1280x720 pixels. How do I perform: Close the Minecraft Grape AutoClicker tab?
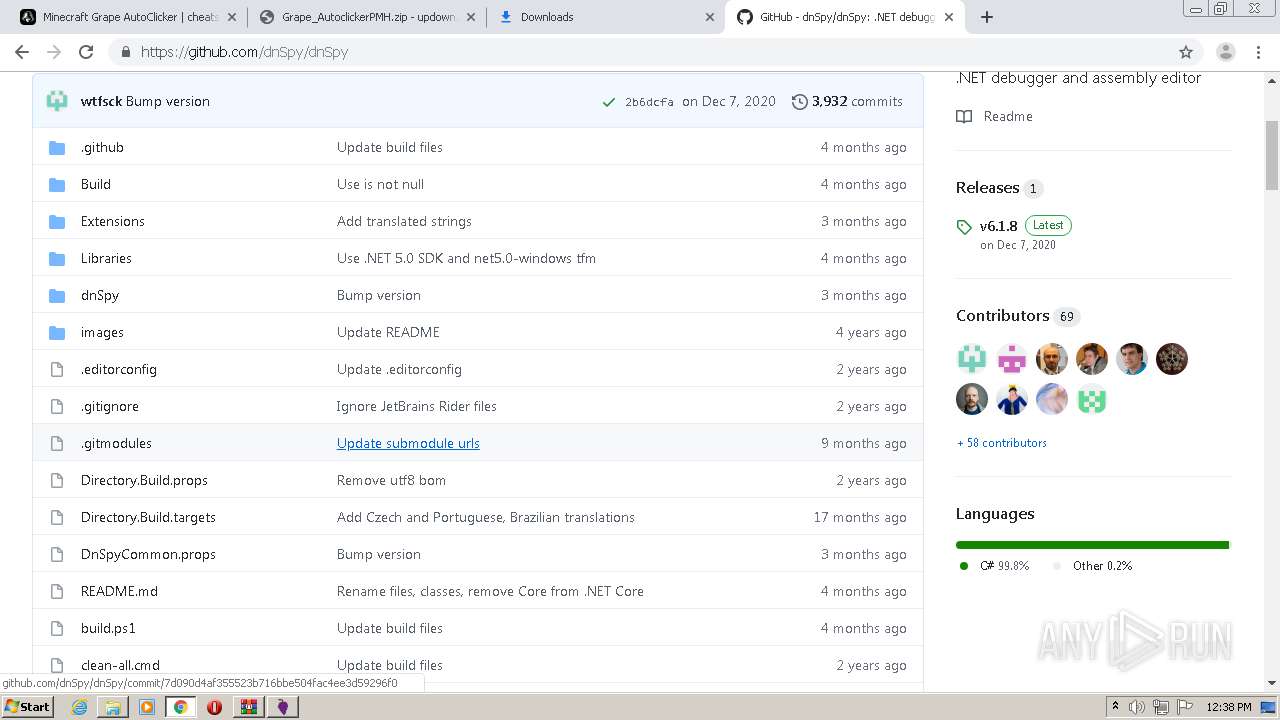click(232, 17)
